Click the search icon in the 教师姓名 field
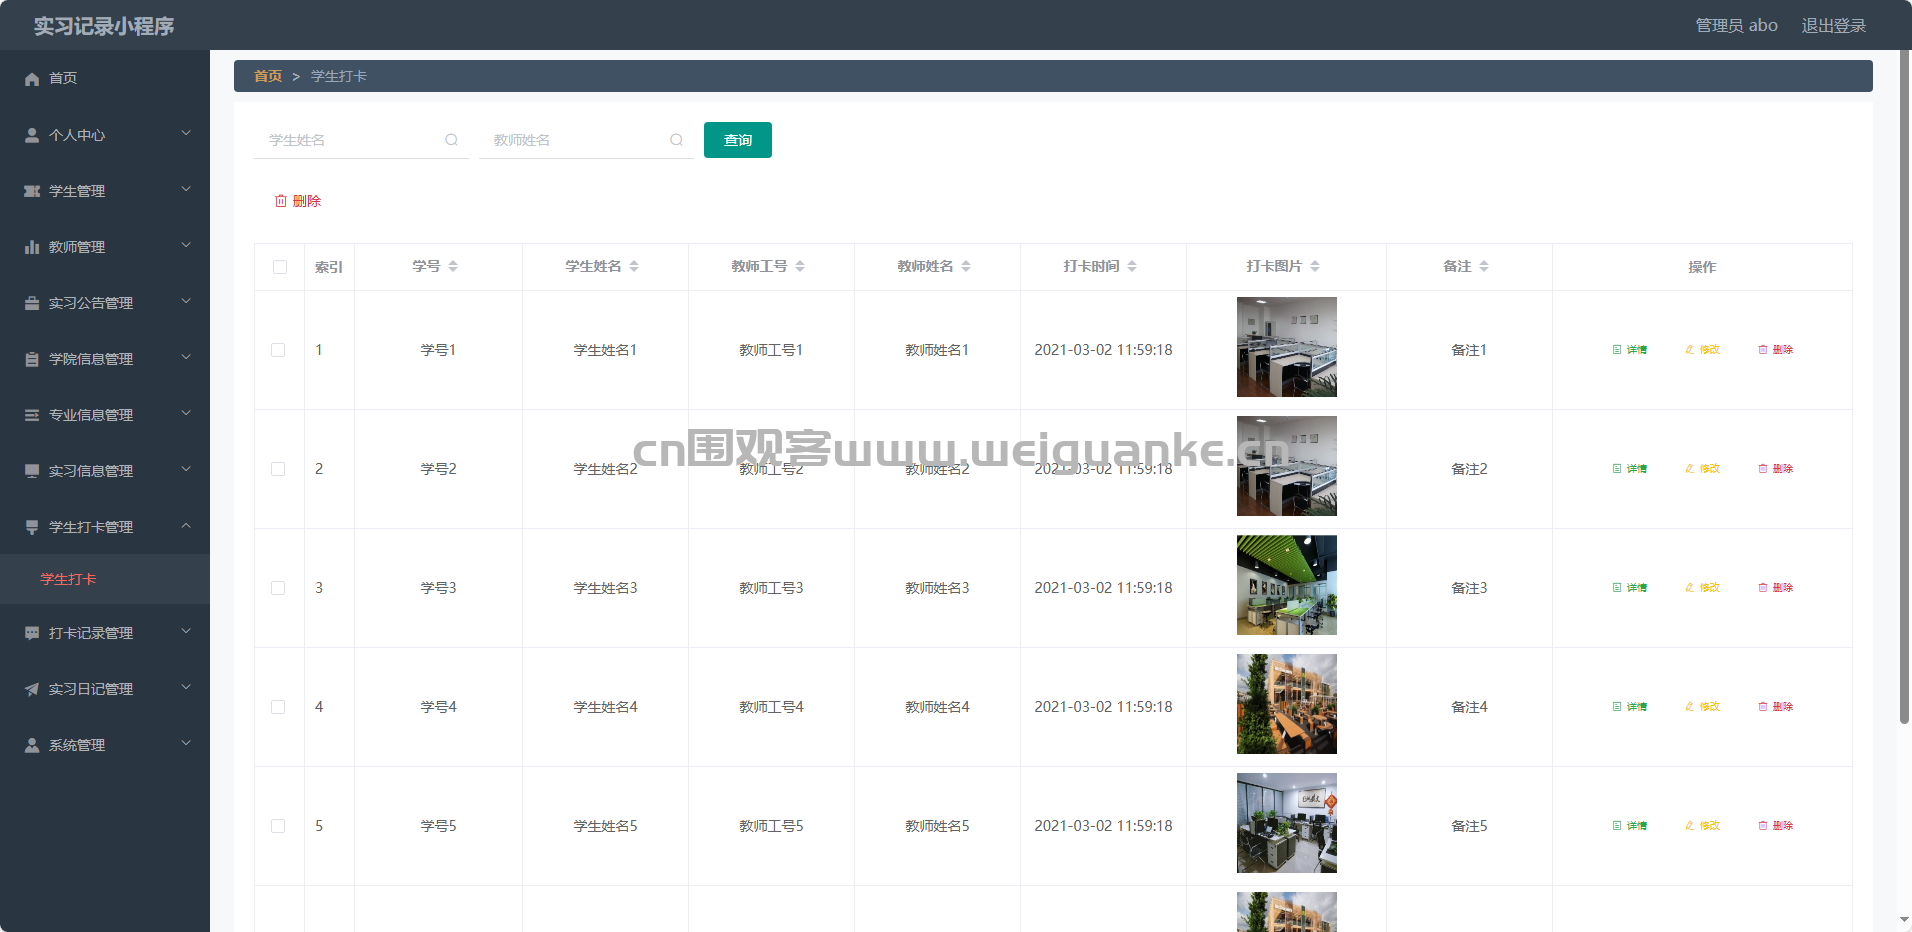The width and height of the screenshot is (1912, 932). point(677,140)
